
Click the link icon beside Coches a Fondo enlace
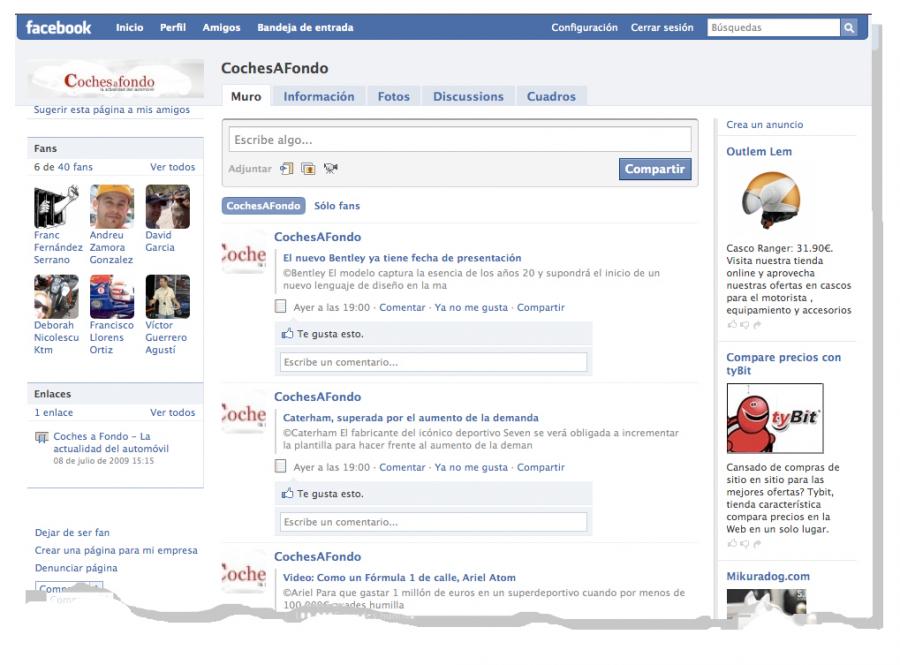point(42,437)
